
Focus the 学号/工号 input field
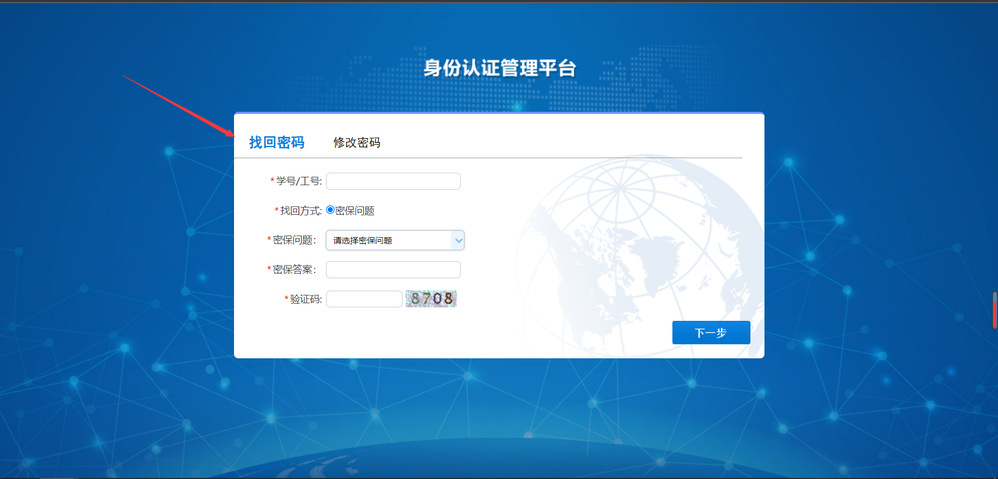393,181
